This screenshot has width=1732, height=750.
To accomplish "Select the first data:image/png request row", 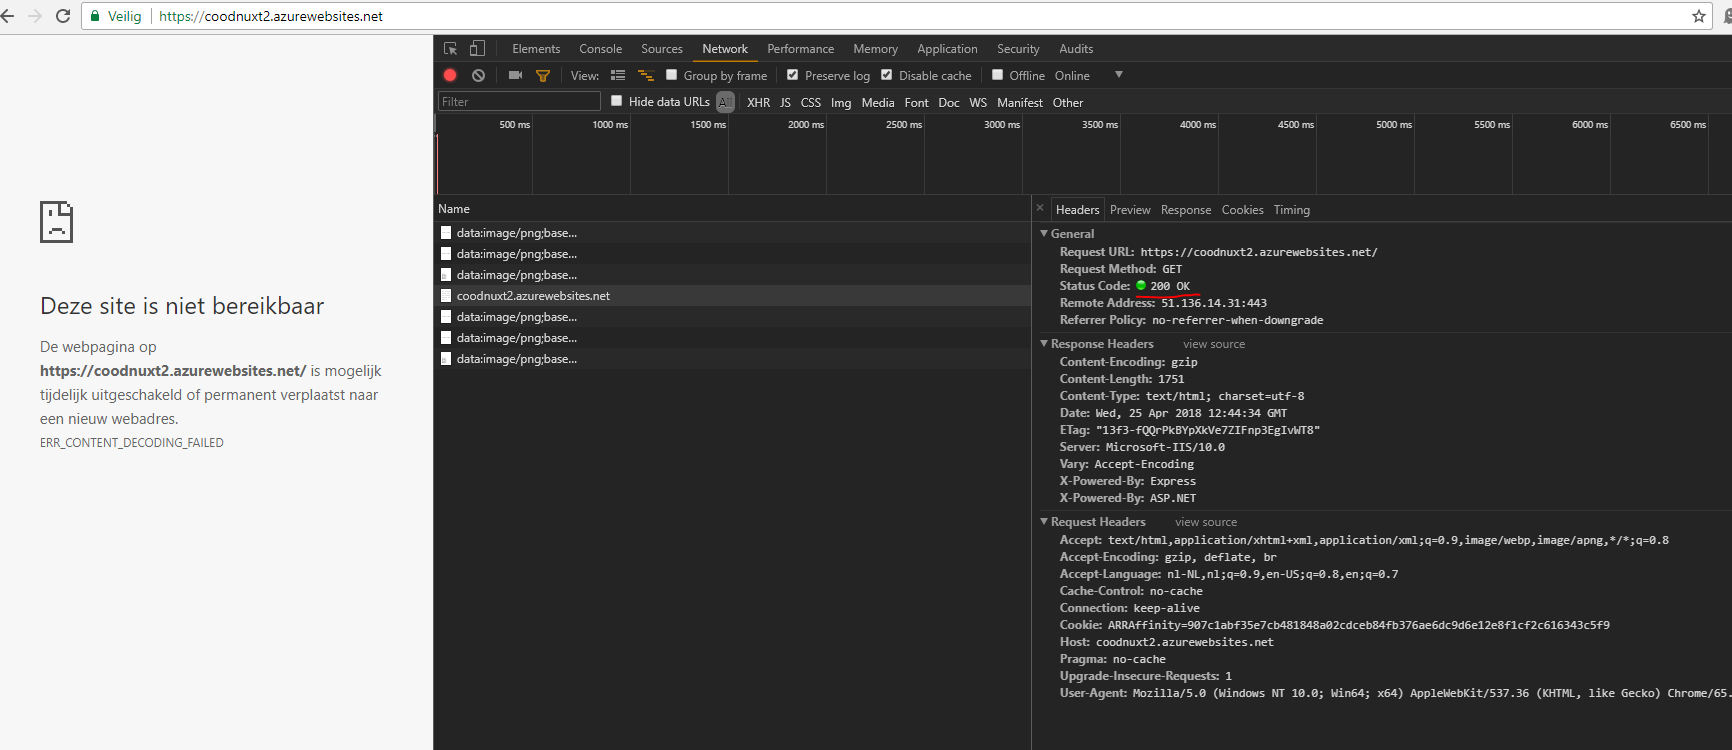I will 732,232.
